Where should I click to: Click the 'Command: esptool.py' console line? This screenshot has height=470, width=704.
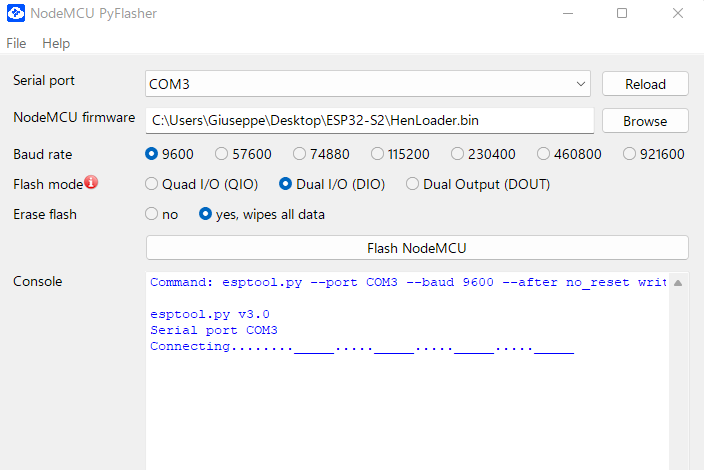click(x=408, y=282)
